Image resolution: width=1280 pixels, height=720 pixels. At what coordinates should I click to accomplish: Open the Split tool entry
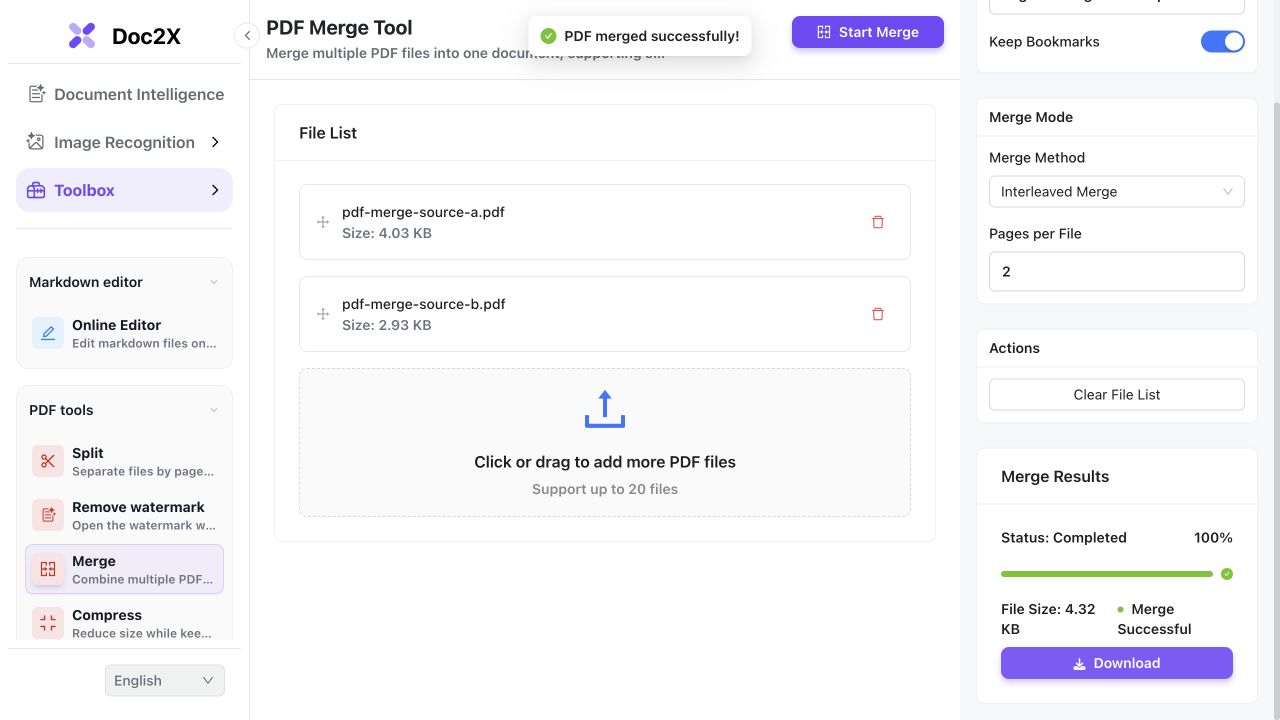coord(124,461)
